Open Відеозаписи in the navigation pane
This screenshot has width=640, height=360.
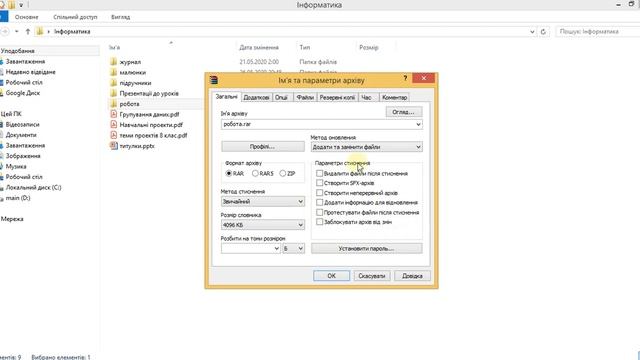click(22, 124)
